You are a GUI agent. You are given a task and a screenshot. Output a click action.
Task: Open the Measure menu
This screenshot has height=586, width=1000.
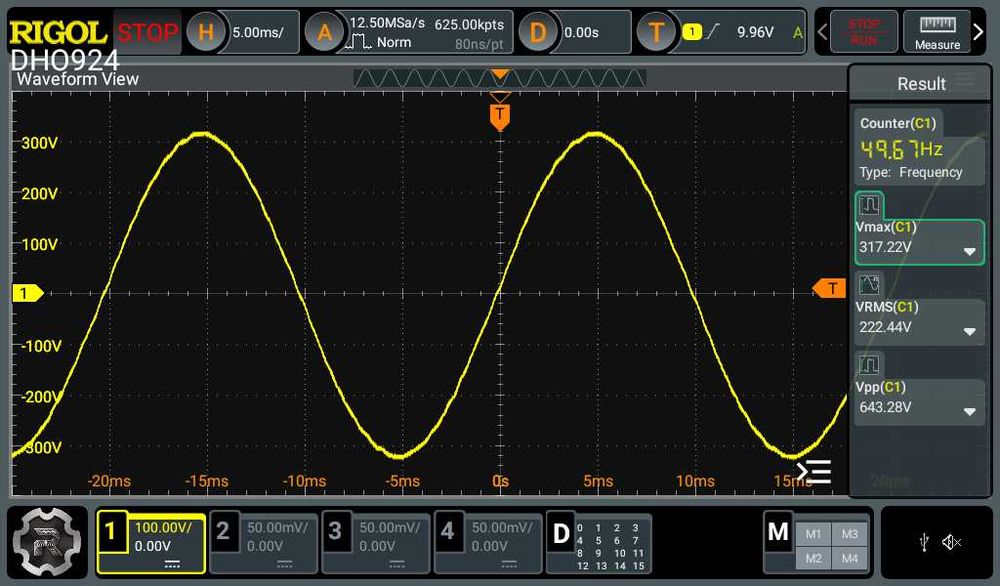[x=937, y=32]
